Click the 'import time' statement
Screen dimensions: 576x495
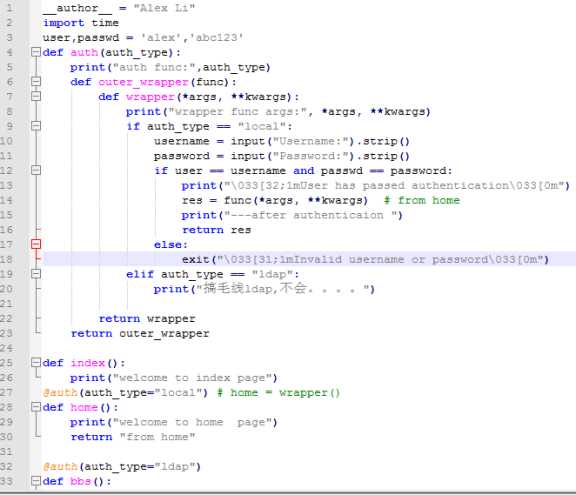pyautogui.click(x=81, y=23)
